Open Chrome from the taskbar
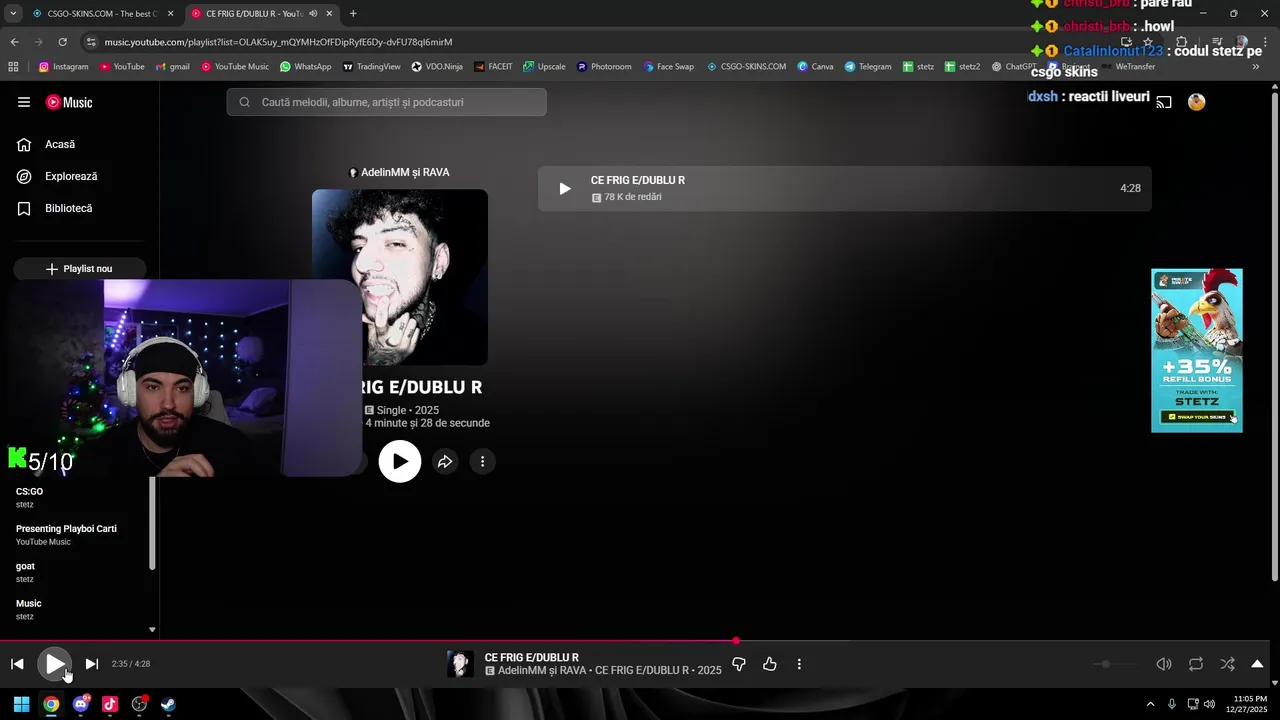 [x=51, y=704]
